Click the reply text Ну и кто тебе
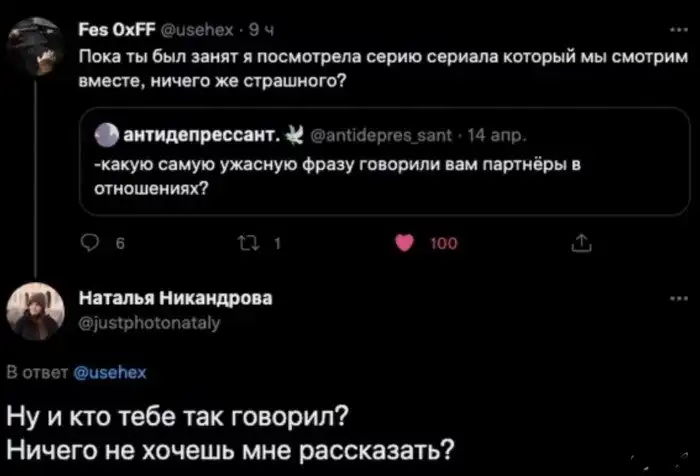700x476 pixels. coord(183,414)
